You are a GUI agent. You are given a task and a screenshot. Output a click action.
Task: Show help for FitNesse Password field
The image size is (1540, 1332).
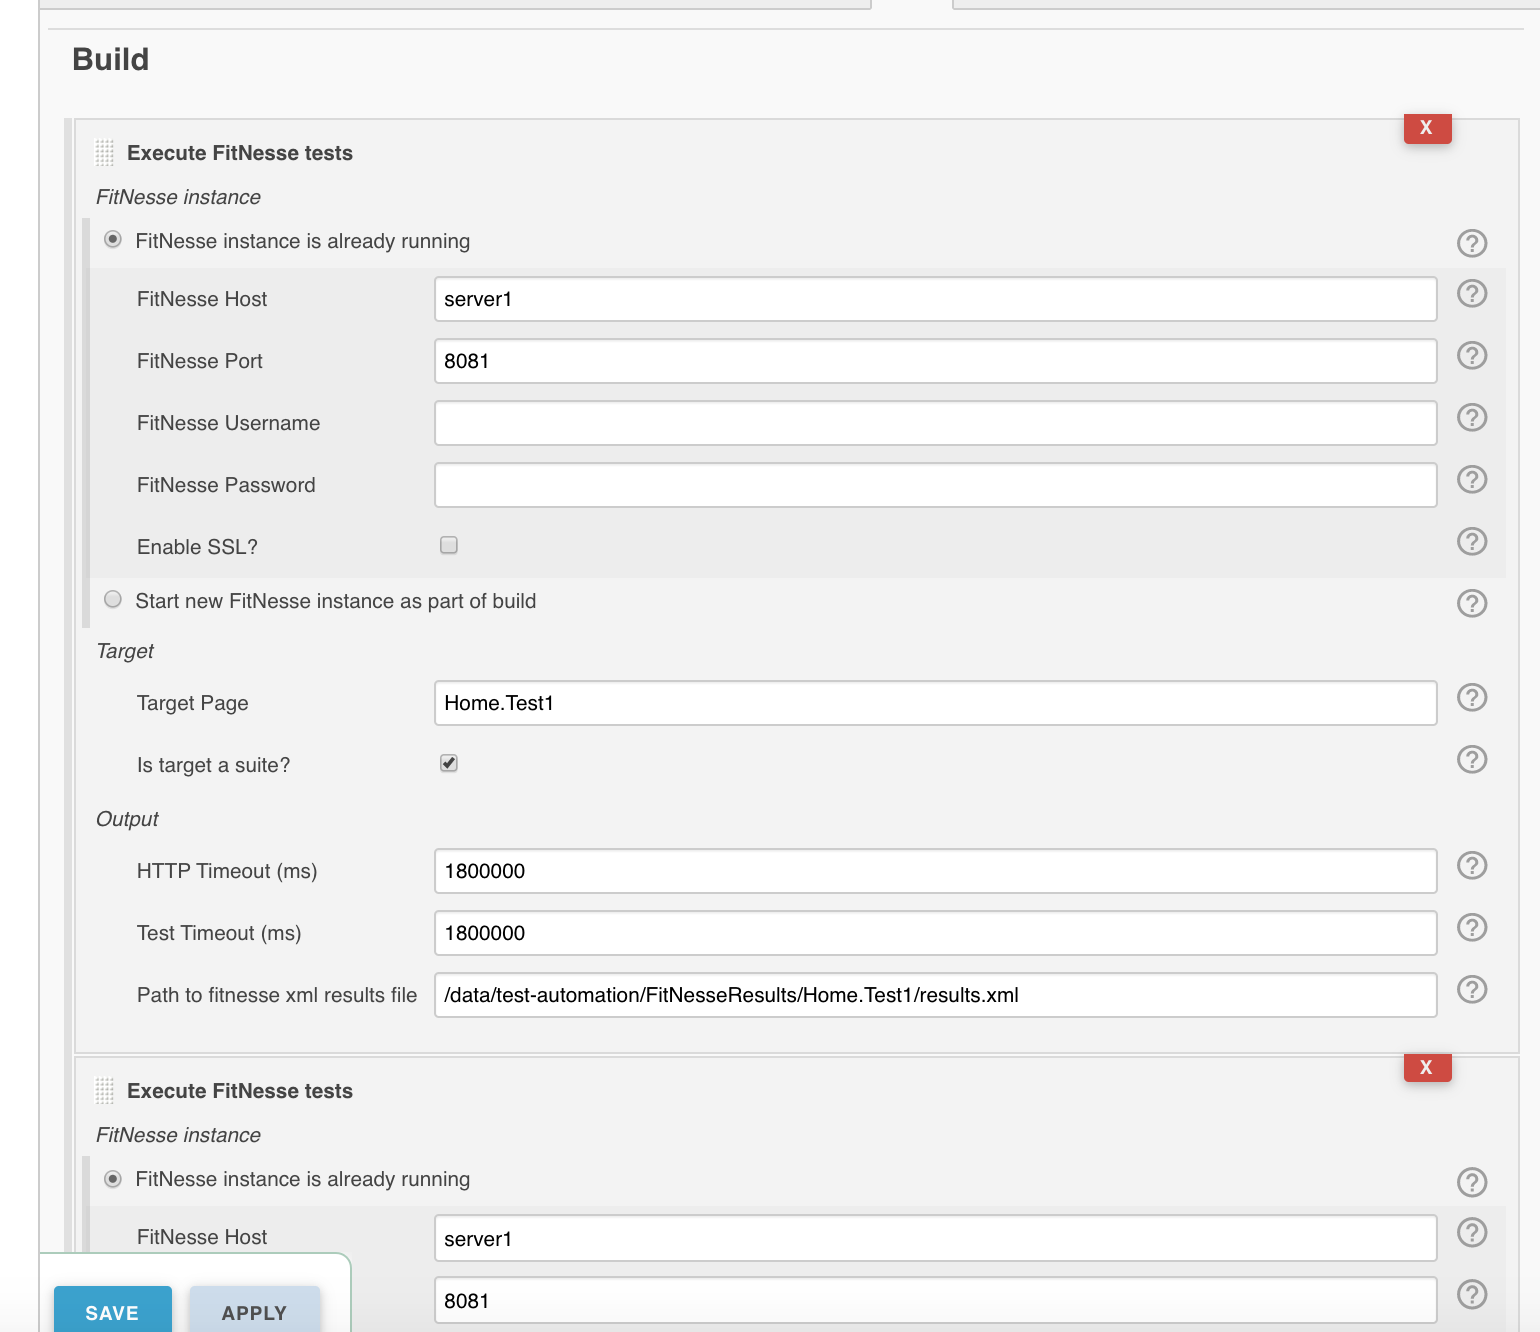[x=1471, y=479]
